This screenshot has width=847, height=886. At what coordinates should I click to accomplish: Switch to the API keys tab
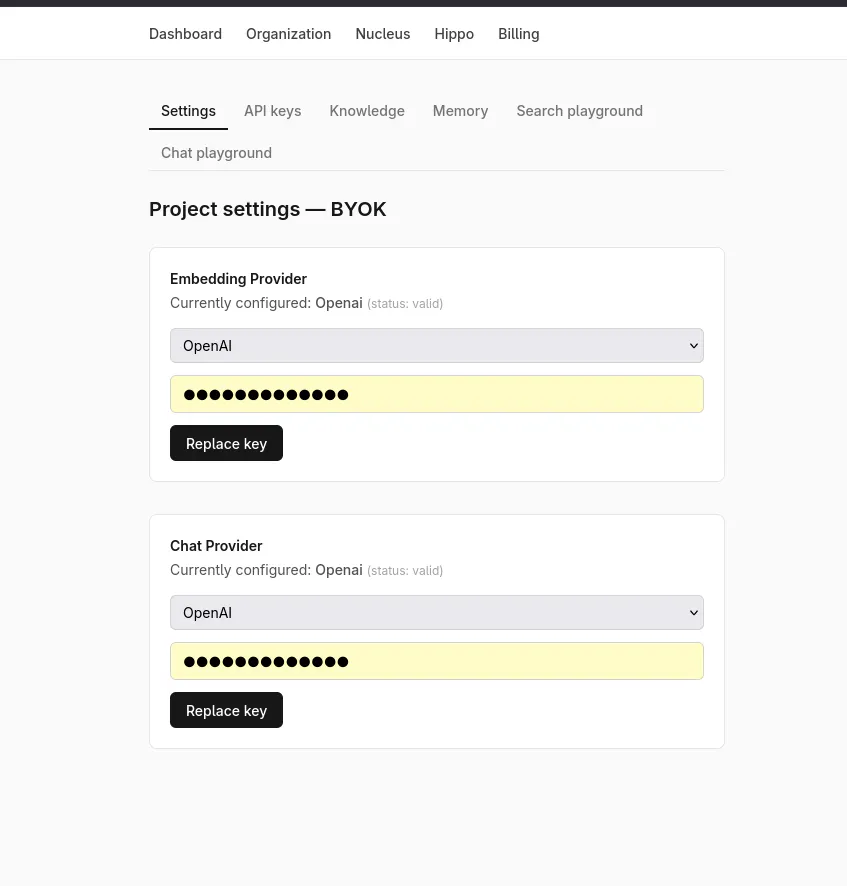[x=272, y=111]
